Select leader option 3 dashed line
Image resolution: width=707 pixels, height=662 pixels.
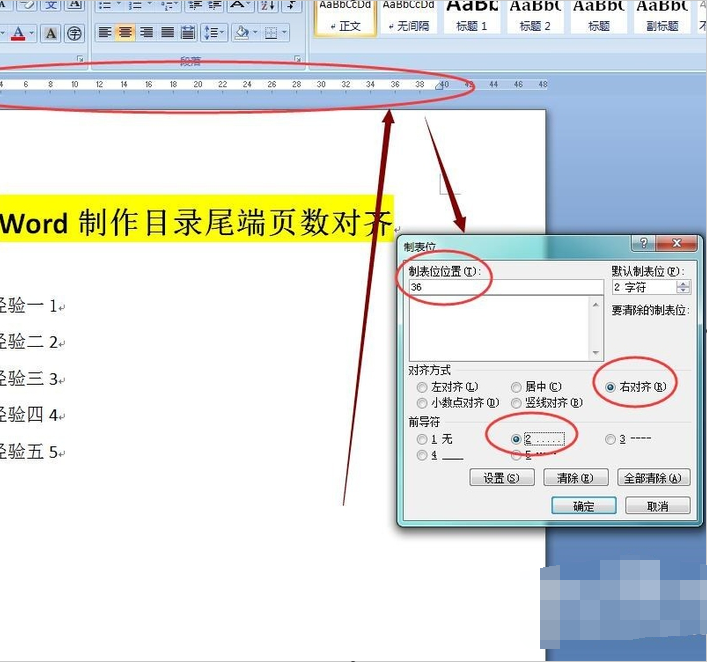(x=610, y=439)
